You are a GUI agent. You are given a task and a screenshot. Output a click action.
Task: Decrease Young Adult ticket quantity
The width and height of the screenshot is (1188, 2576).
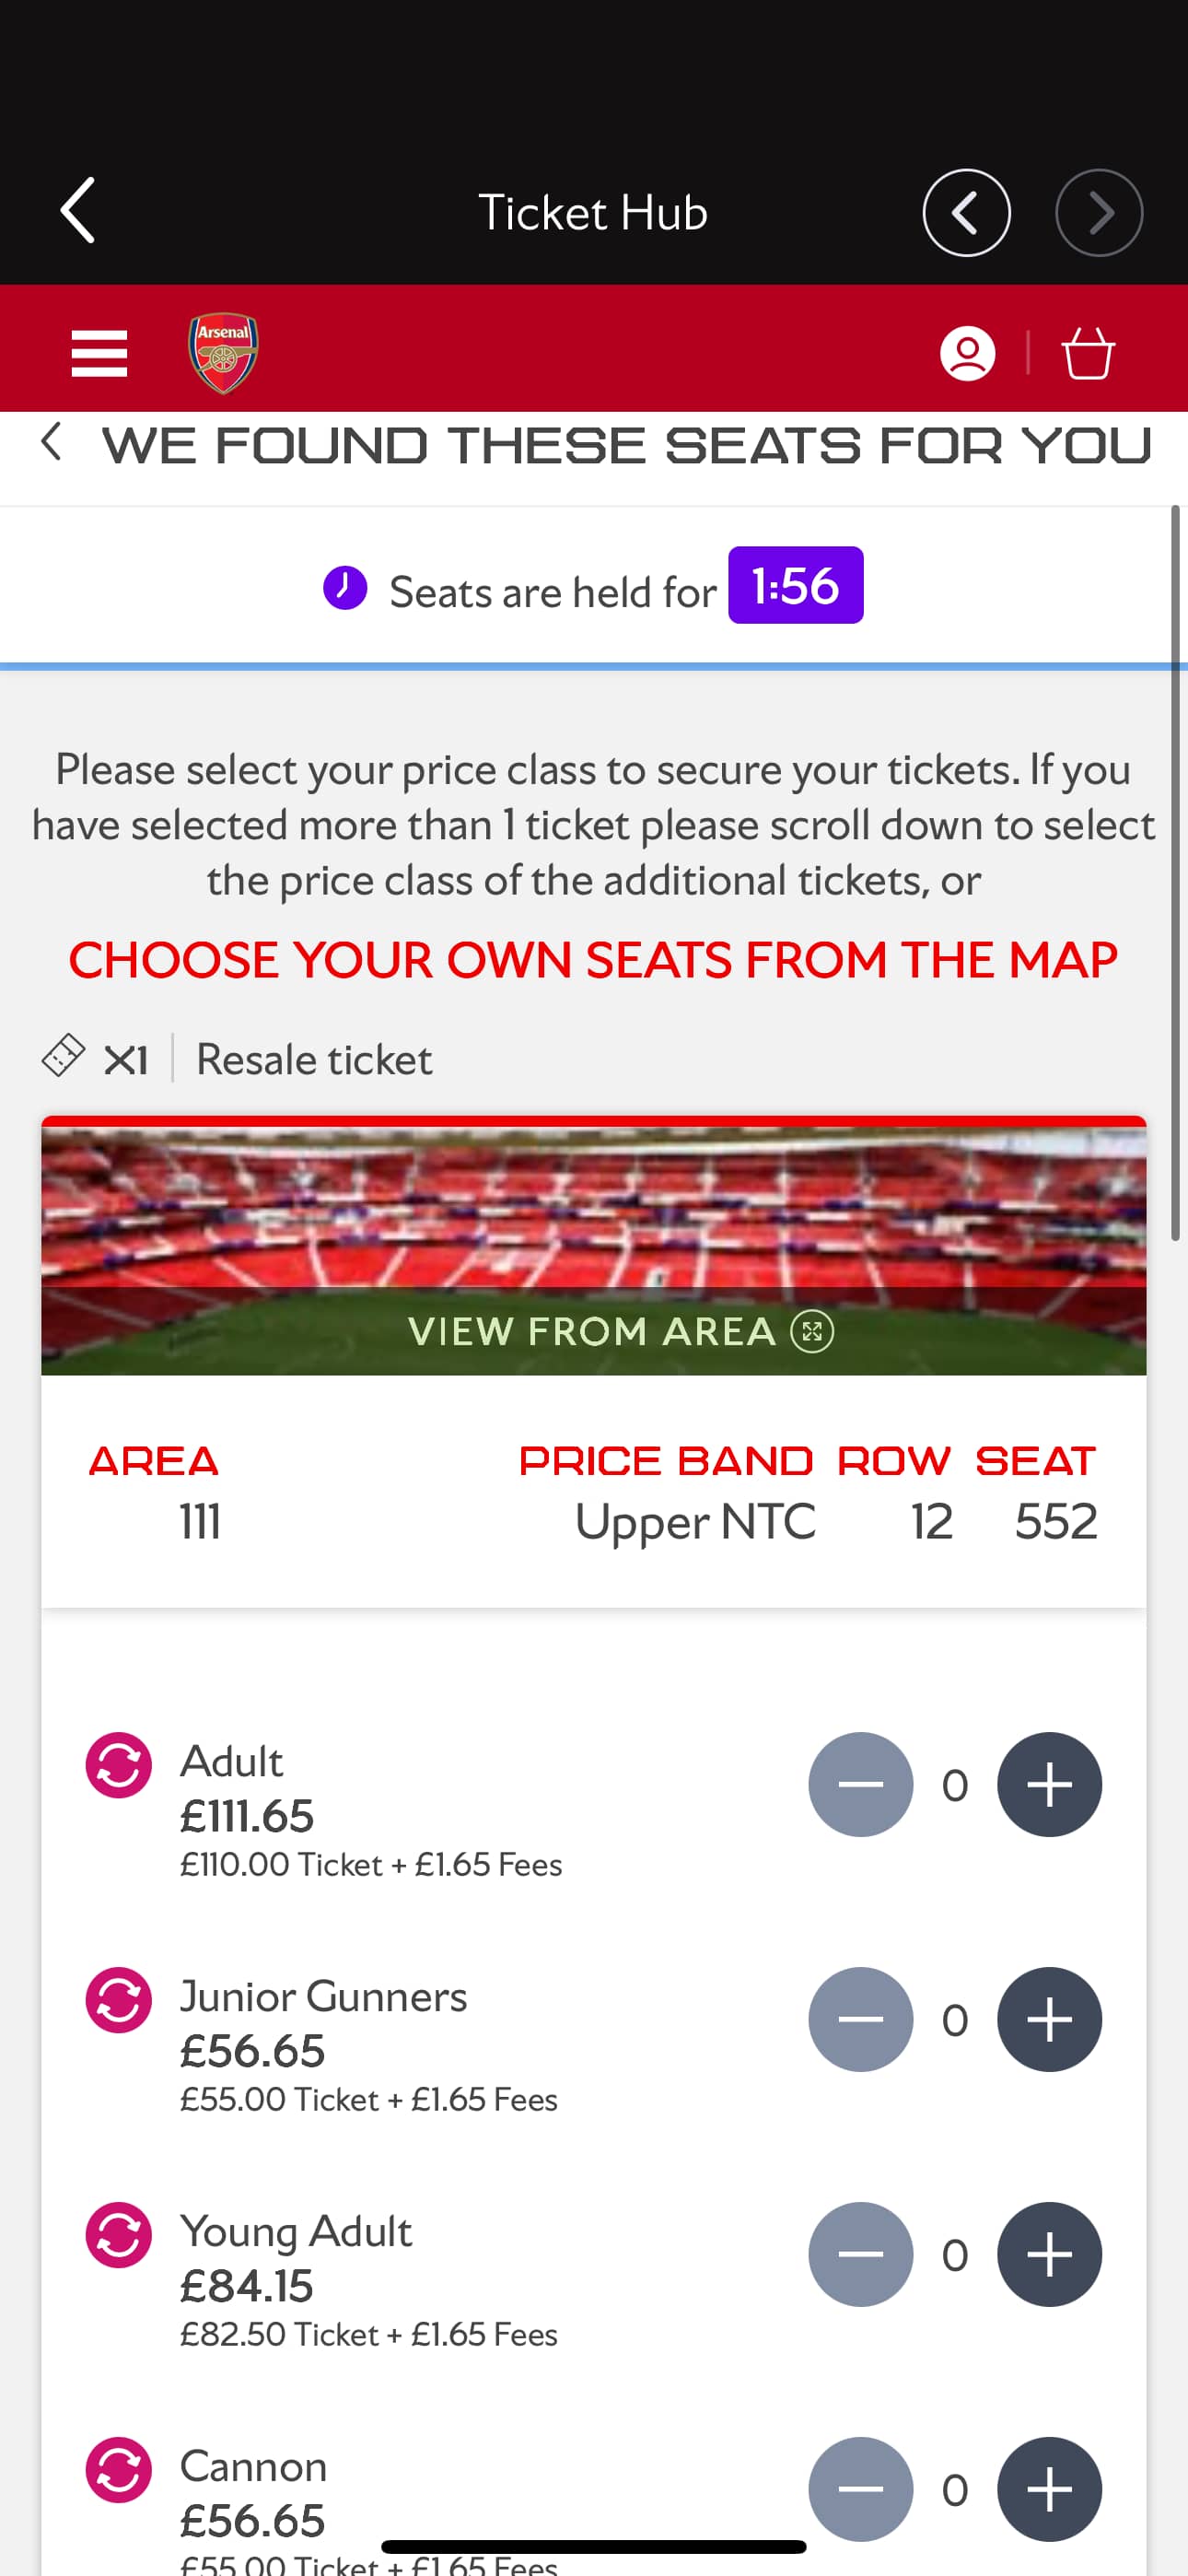pyautogui.click(x=860, y=2255)
